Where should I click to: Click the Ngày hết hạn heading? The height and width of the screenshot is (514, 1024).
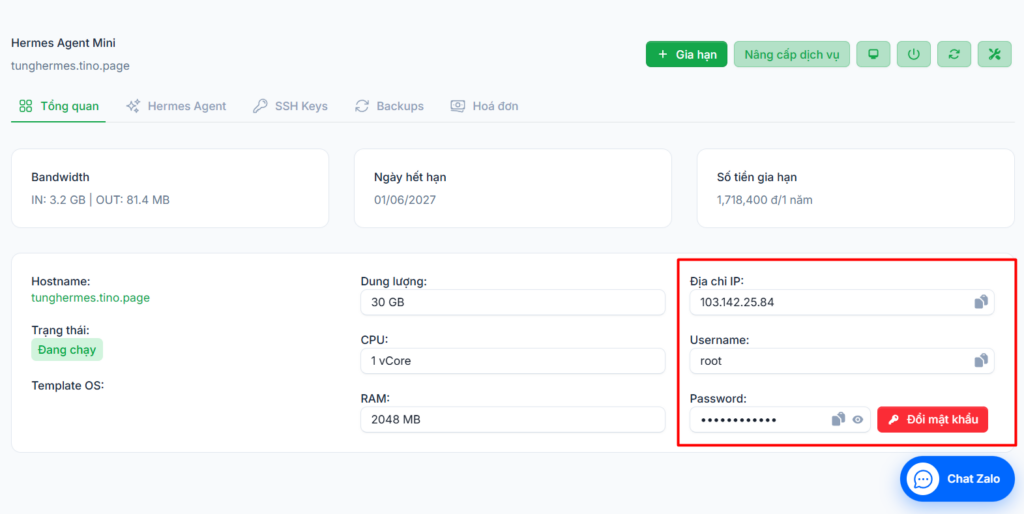tap(410, 177)
